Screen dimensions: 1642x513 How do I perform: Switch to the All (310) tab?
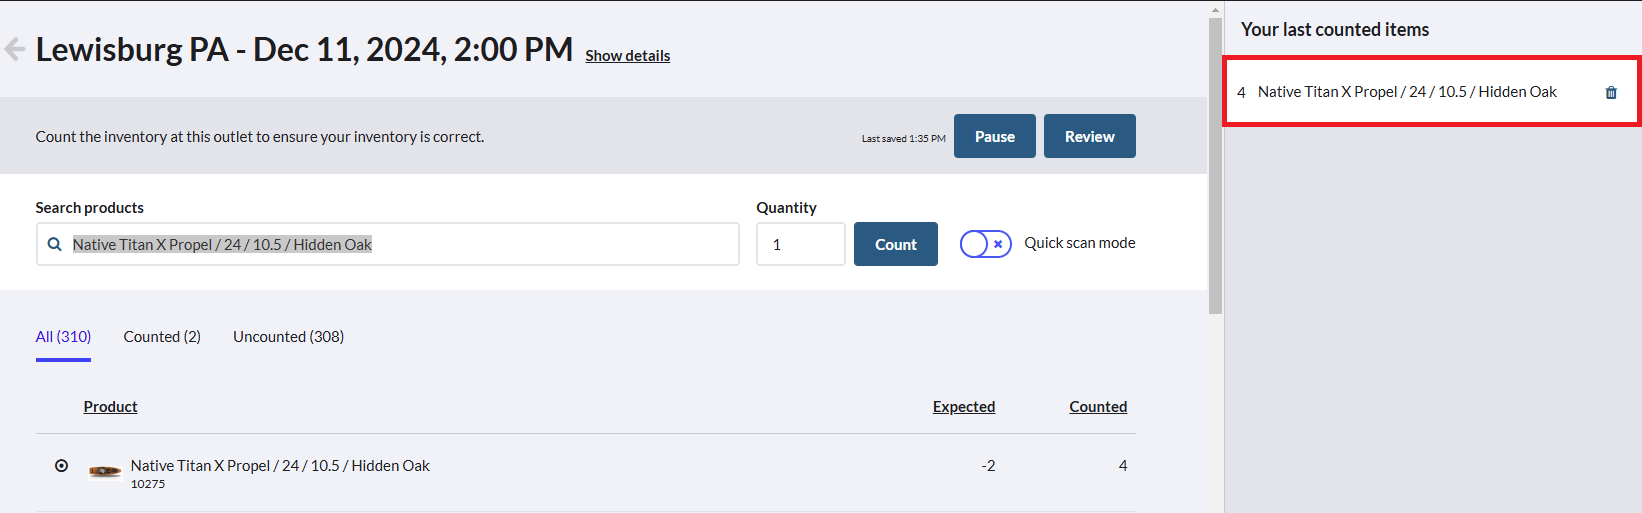(x=63, y=337)
